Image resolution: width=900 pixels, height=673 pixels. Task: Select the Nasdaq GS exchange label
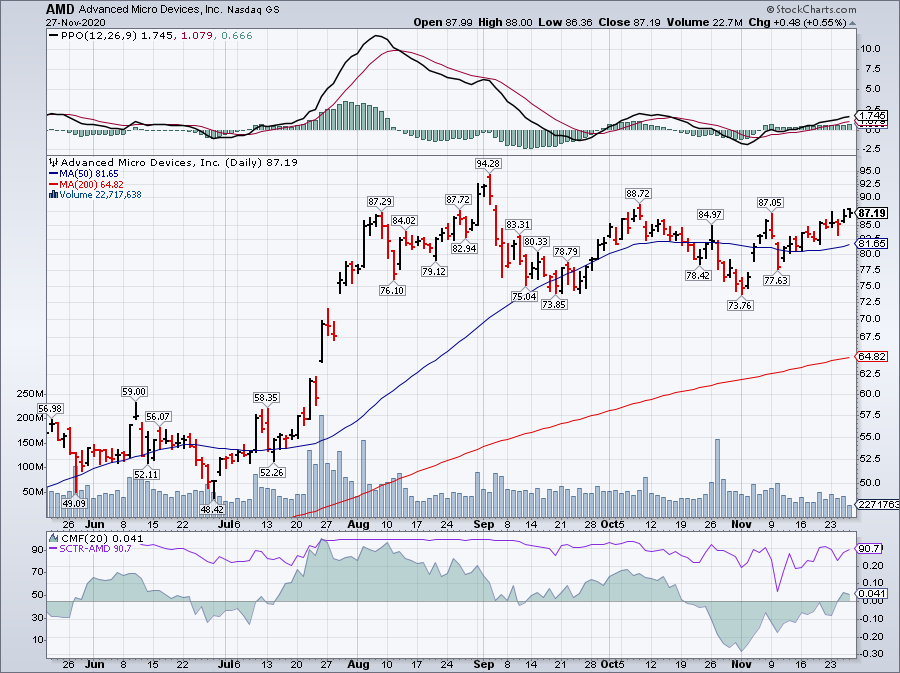click(x=253, y=10)
